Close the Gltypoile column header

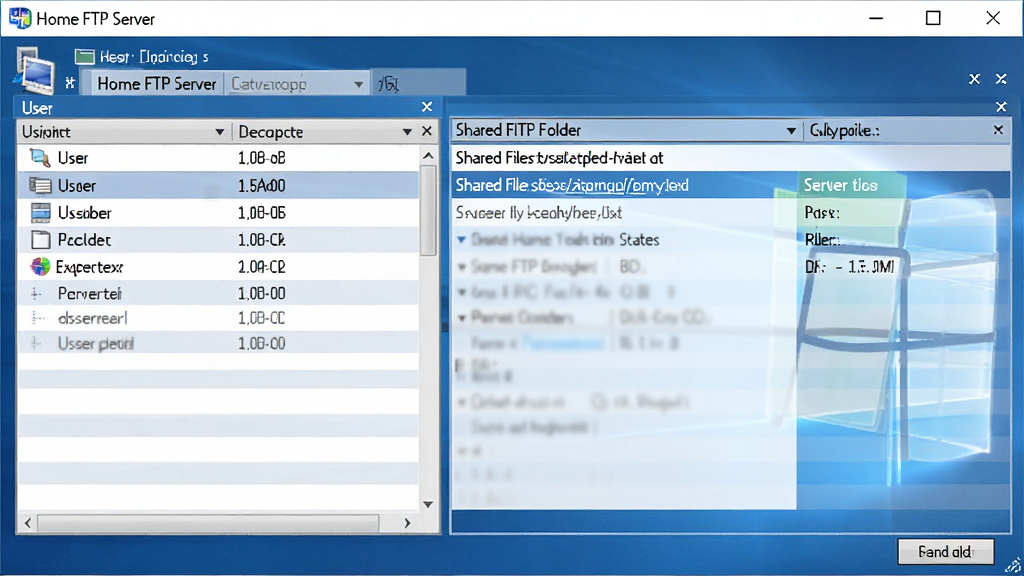pos(998,130)
